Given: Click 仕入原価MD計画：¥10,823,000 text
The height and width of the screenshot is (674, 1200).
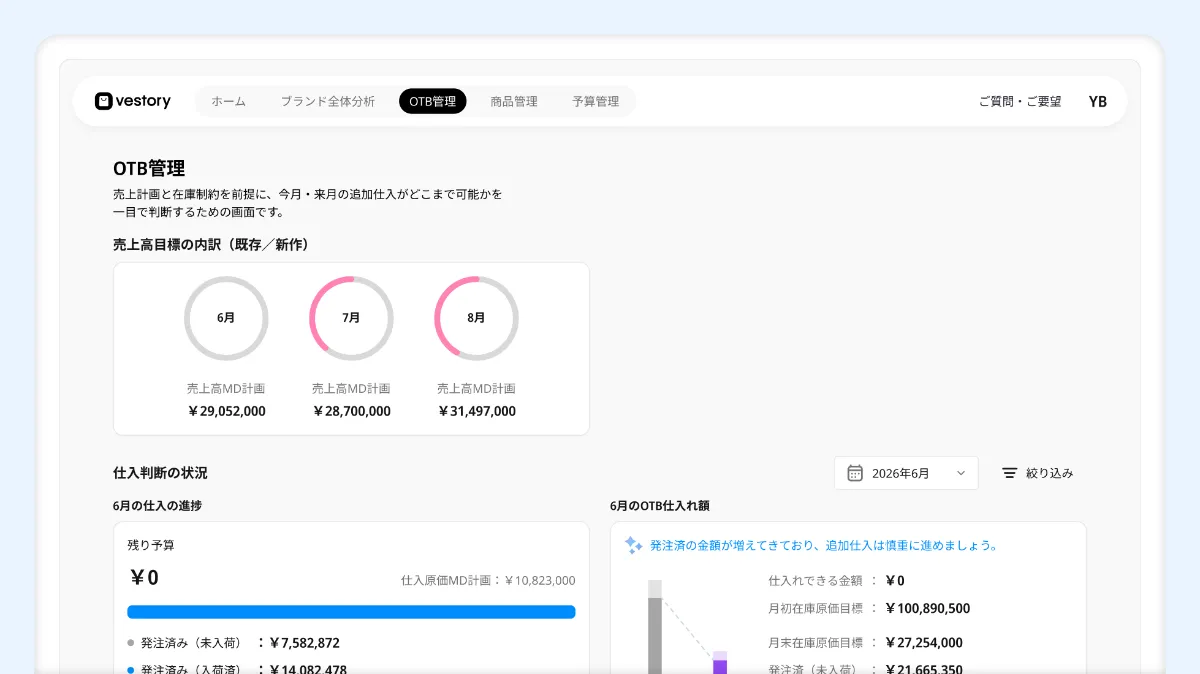Looking at the screenshot, I should click(488, 580).
